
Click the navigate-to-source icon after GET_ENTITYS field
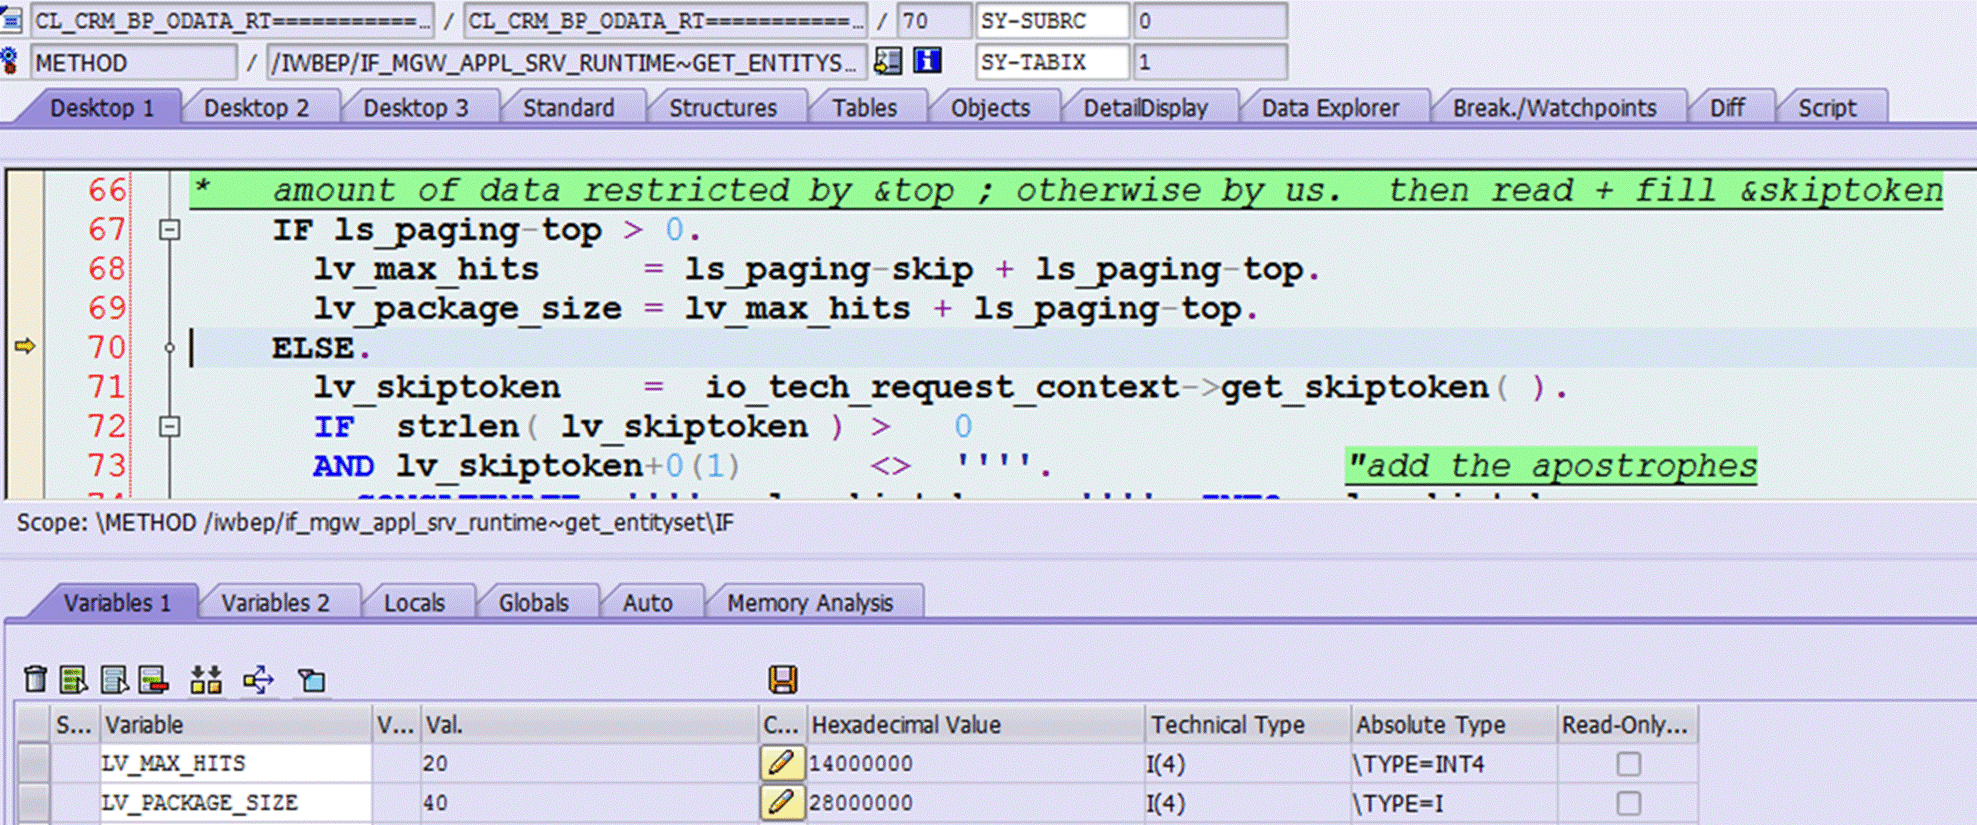pos(887,62)
